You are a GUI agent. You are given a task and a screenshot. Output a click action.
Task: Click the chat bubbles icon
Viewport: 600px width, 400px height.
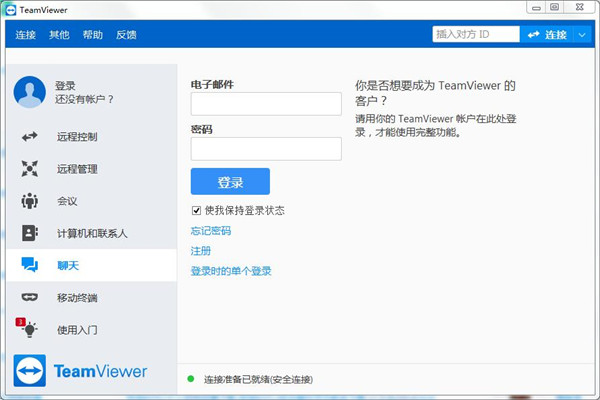click(x=29, y=265)
